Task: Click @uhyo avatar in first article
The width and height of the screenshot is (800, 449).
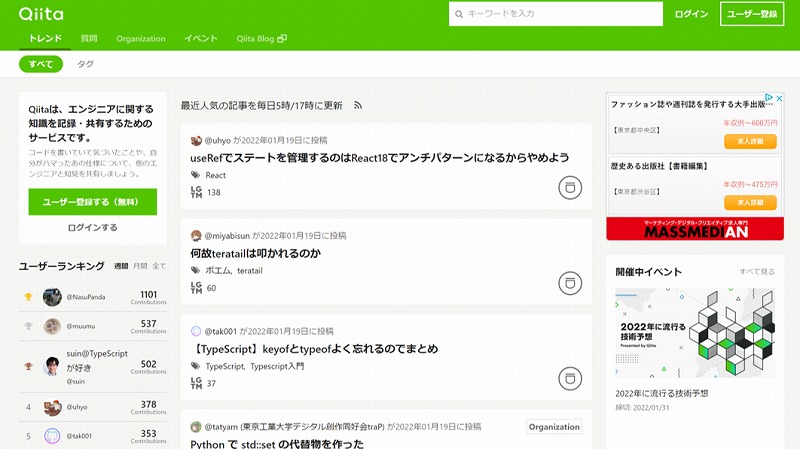Action: (196, 140)
